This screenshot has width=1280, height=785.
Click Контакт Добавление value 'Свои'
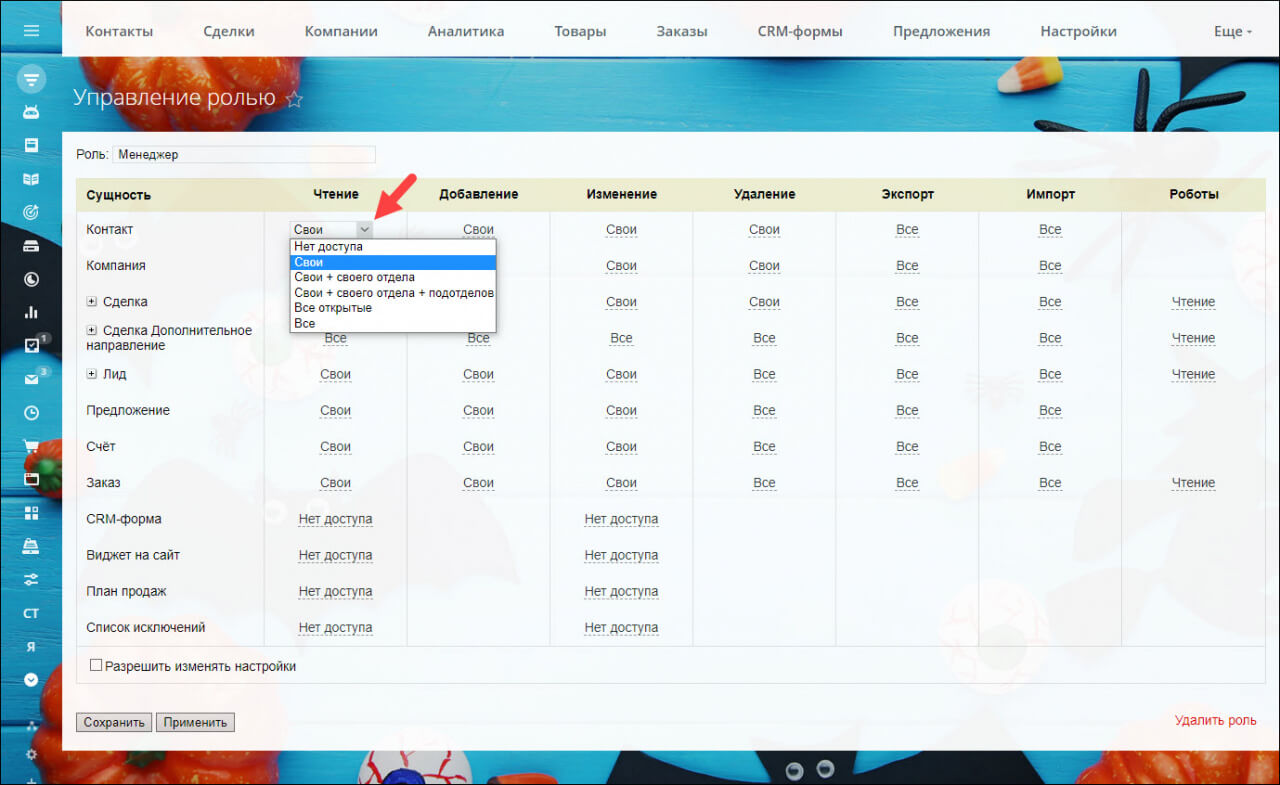478,229
